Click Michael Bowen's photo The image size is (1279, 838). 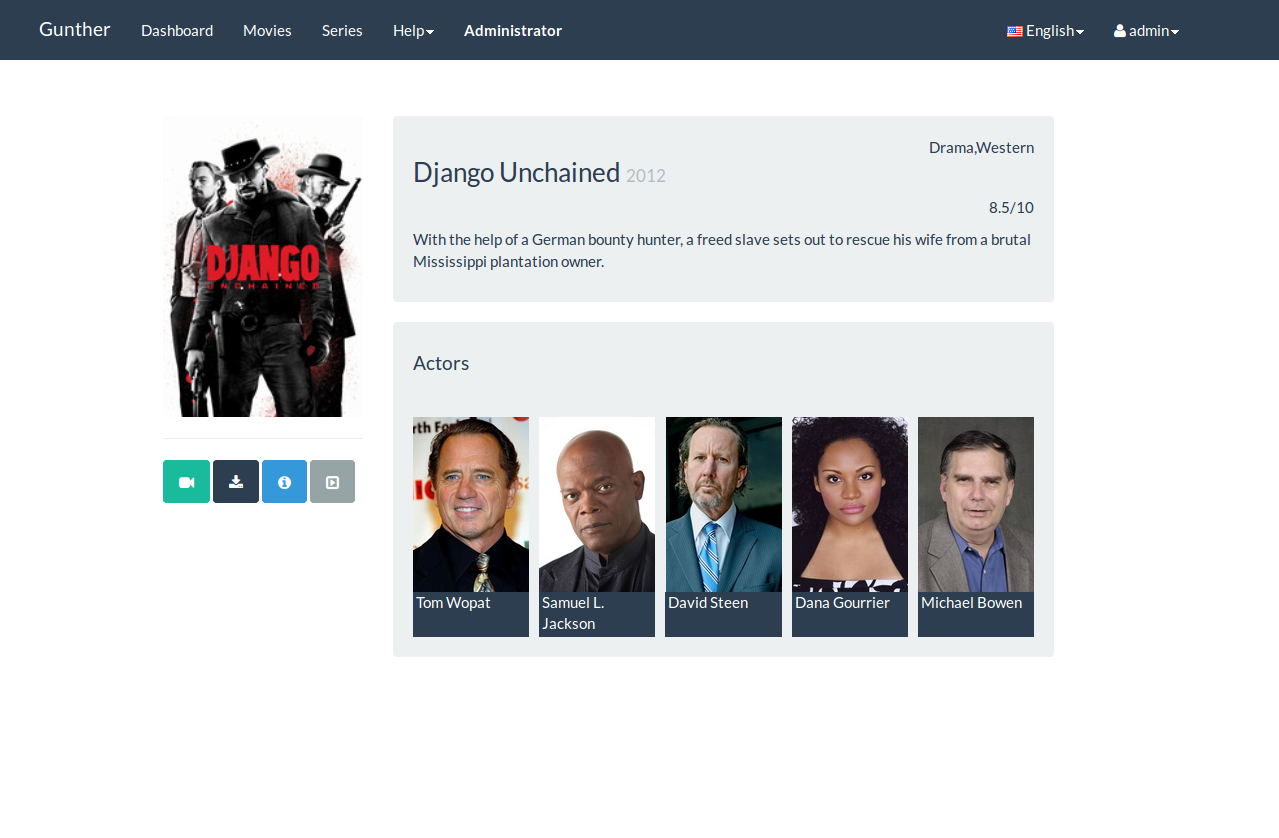[976, 504]
